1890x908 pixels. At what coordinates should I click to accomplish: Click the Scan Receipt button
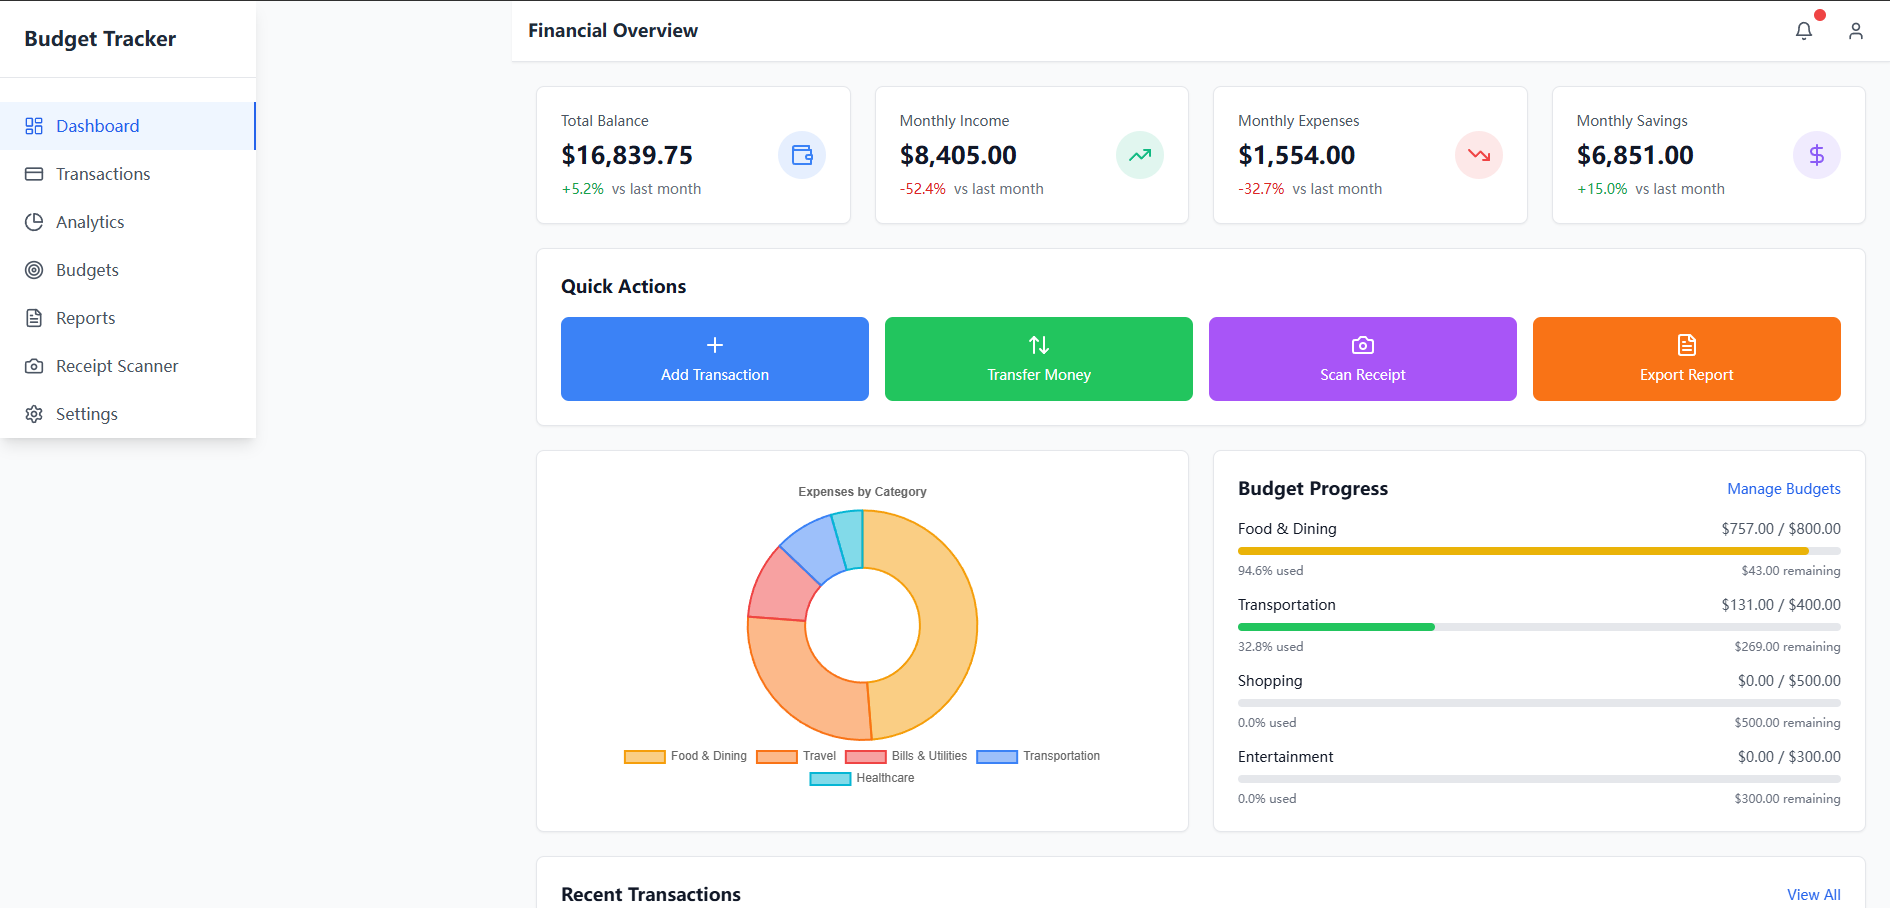pyautogui.click(x=1362, y=359)
